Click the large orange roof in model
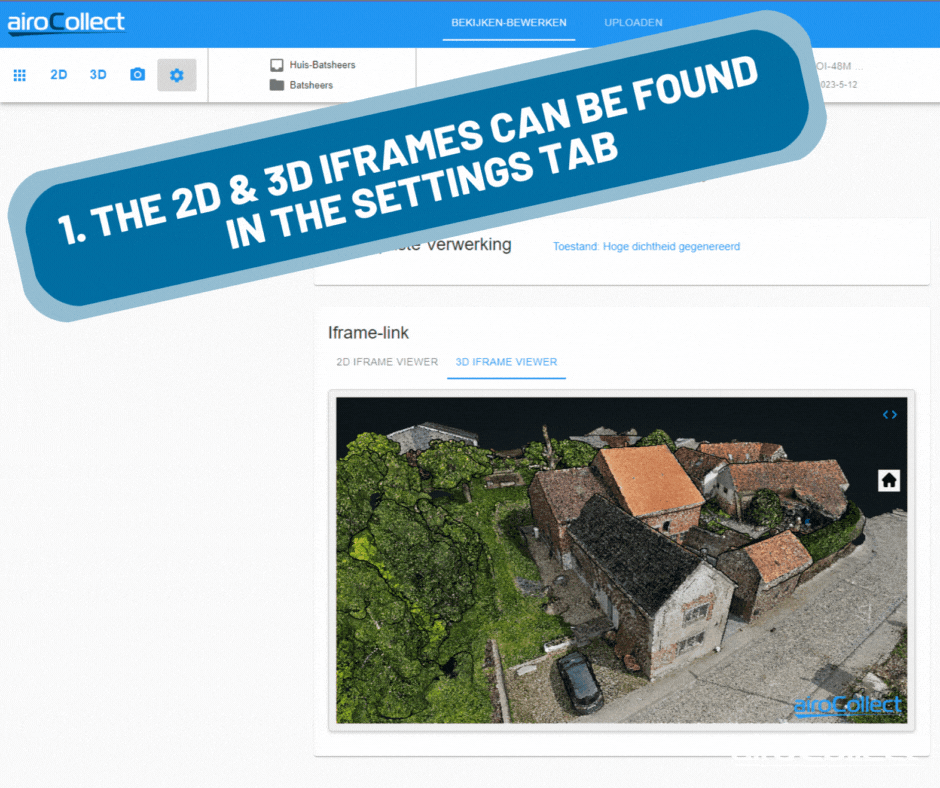This screenshot has width=940, height=788. 649,479
